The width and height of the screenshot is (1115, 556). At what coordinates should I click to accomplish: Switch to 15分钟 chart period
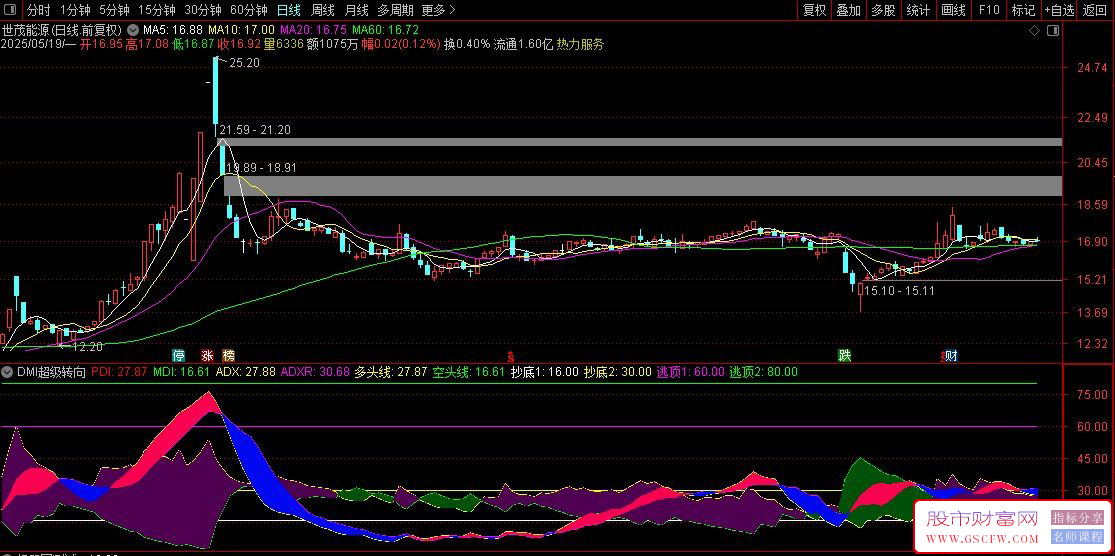(156, 10)
